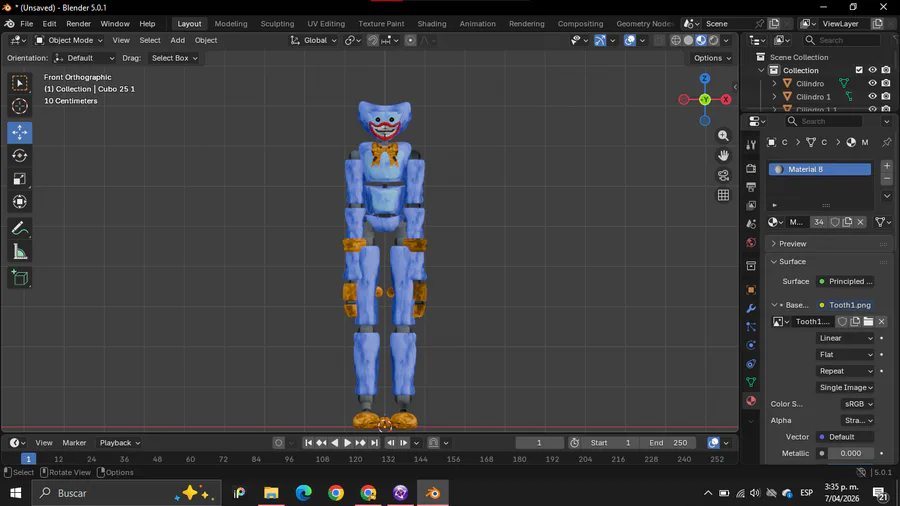Open the Sculpting workspace tab
This screenshot has height=506, width=900.
[277, 23]
